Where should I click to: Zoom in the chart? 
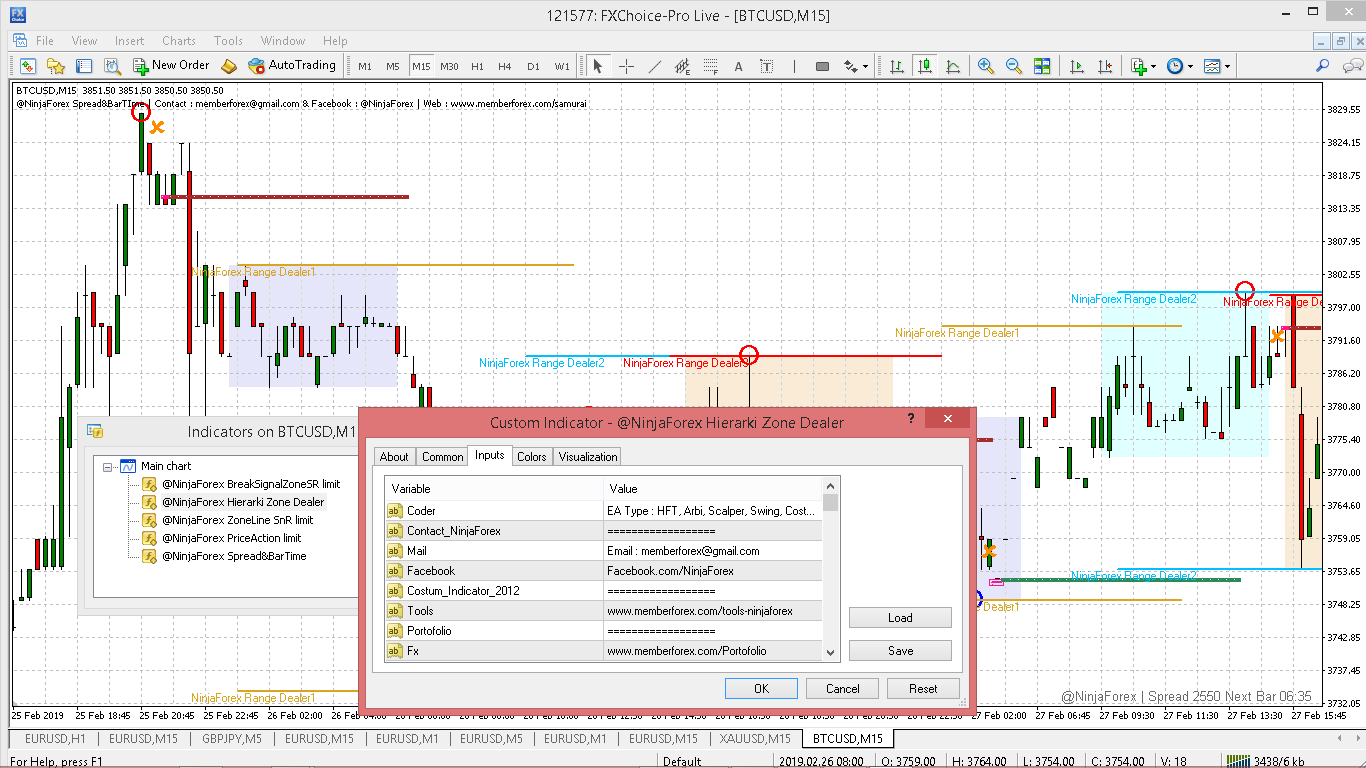pyautogui.click(x=986, y=66)
